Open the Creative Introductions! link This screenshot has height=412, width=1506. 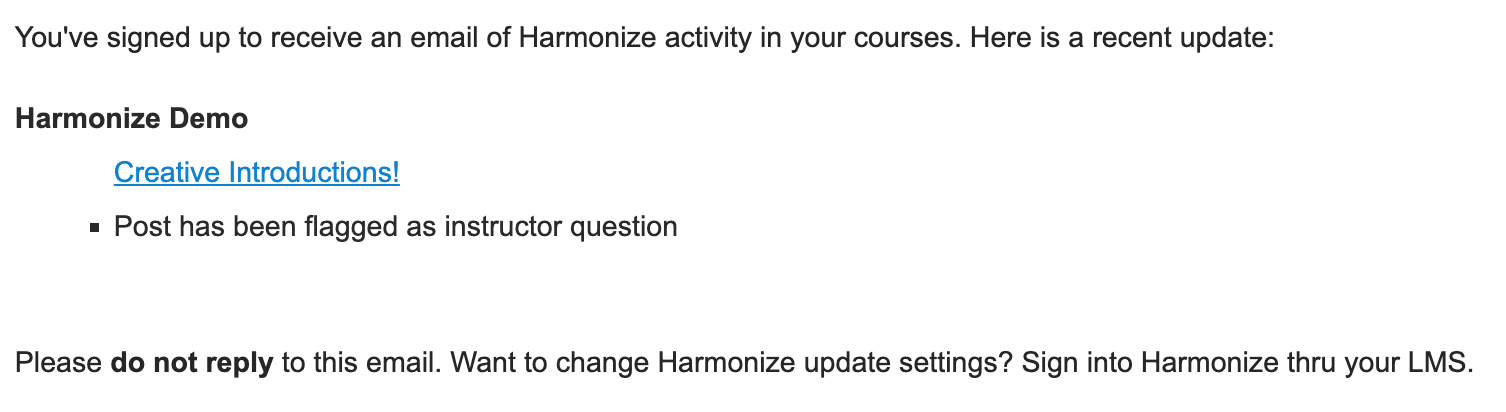click(256, 172)
